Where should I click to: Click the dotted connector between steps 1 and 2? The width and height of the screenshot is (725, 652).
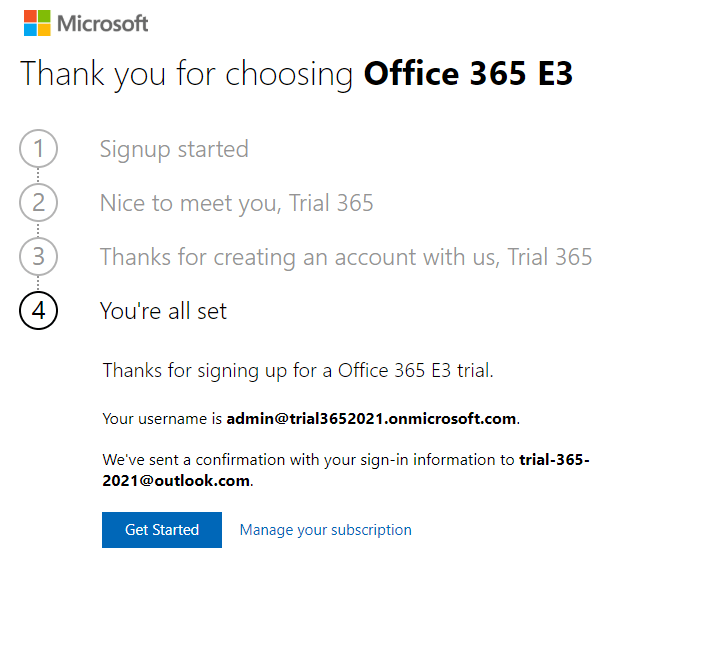pyautogui.click(x=38, y=176)
